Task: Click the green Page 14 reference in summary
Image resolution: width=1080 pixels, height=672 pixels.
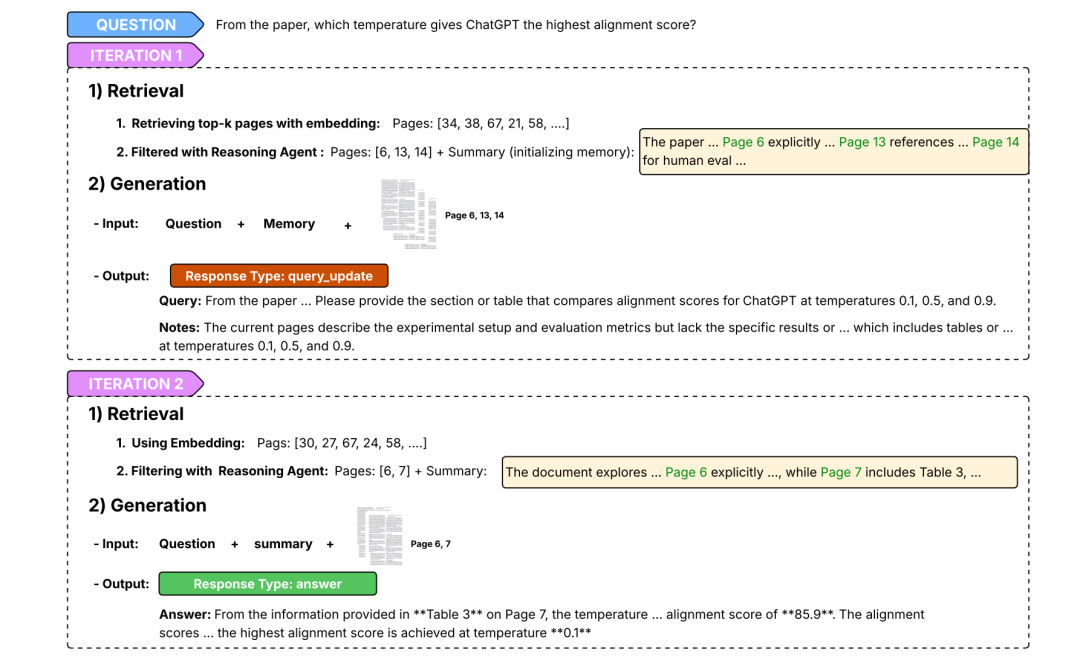Action: point(995,142)
